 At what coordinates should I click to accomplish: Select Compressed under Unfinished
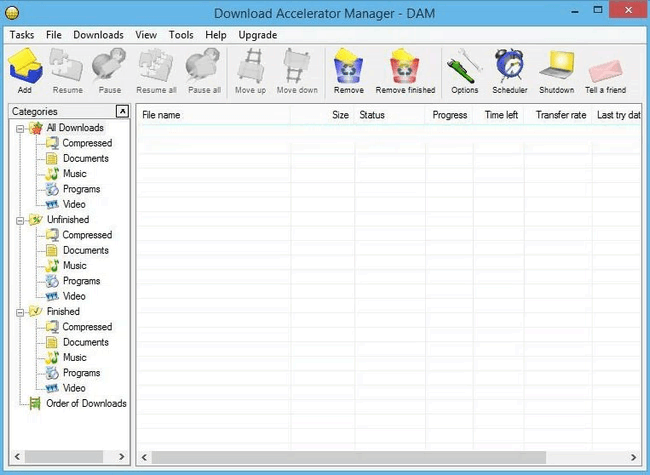click(x=79, y=235)
